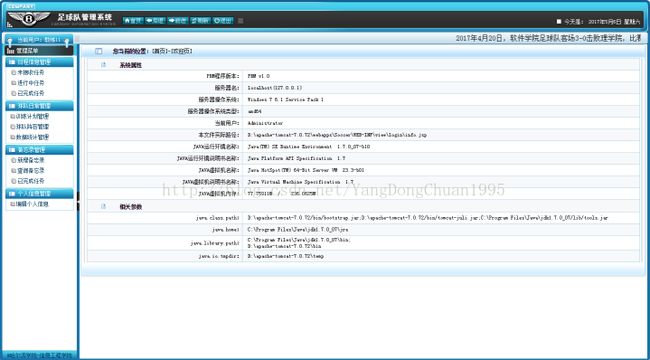Image resolution: width=650 pixels, height=360 pixels.
Task: Click the bullet icon beside 未接收任务
Action: 14,73
